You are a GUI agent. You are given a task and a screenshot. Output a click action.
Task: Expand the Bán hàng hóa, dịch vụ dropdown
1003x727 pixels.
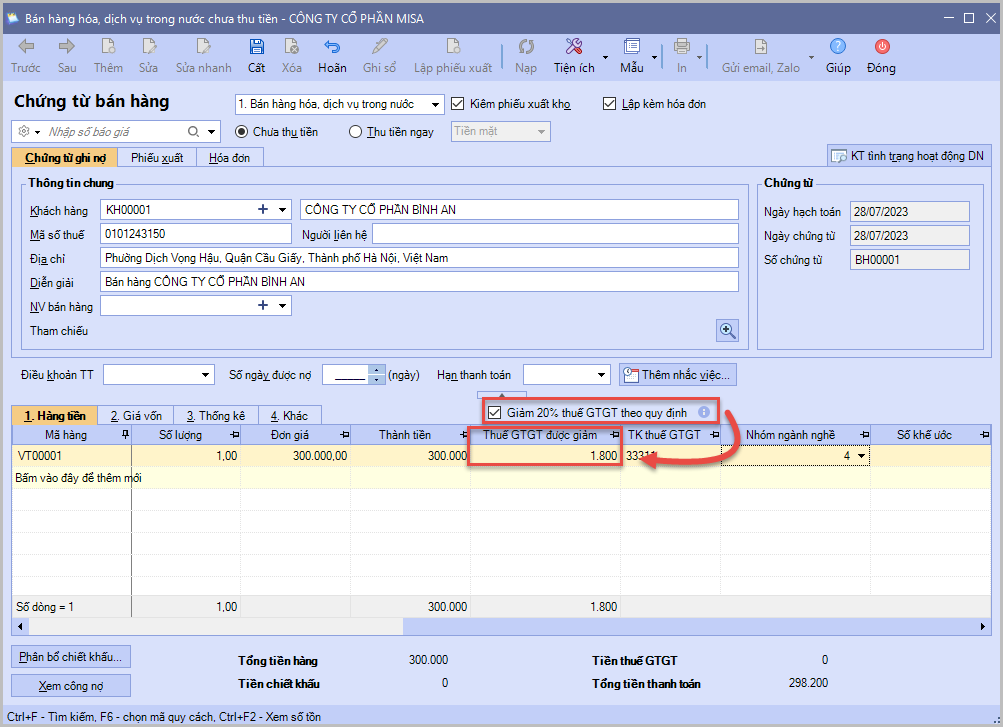pos(435,105)
